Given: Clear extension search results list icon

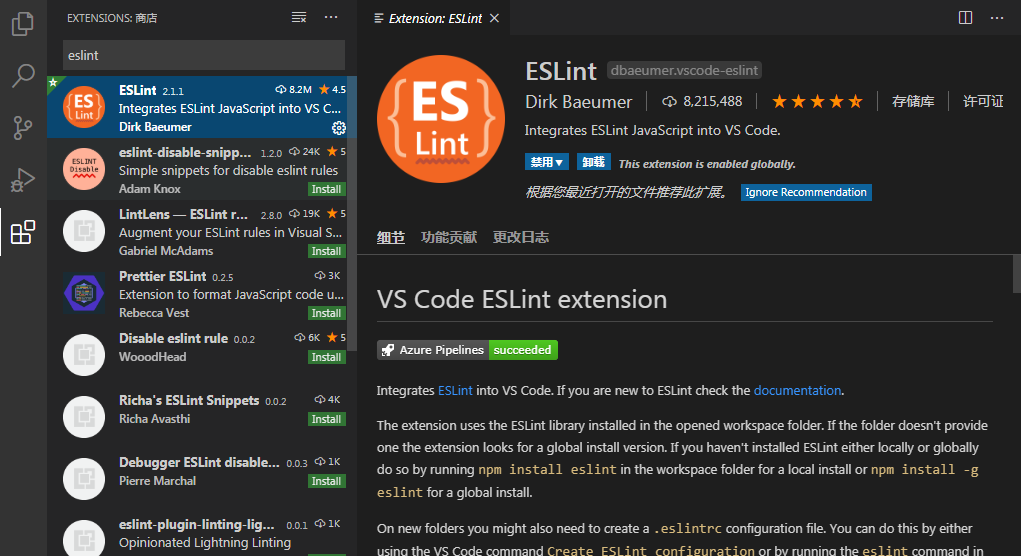Looking at the screenshot, I should point(299,18).
